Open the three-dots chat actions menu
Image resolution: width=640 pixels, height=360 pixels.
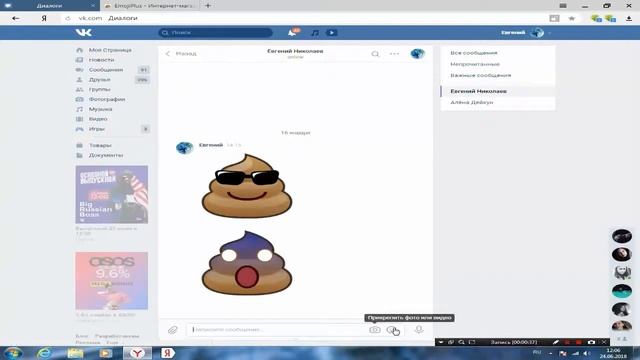coord(394,54)
